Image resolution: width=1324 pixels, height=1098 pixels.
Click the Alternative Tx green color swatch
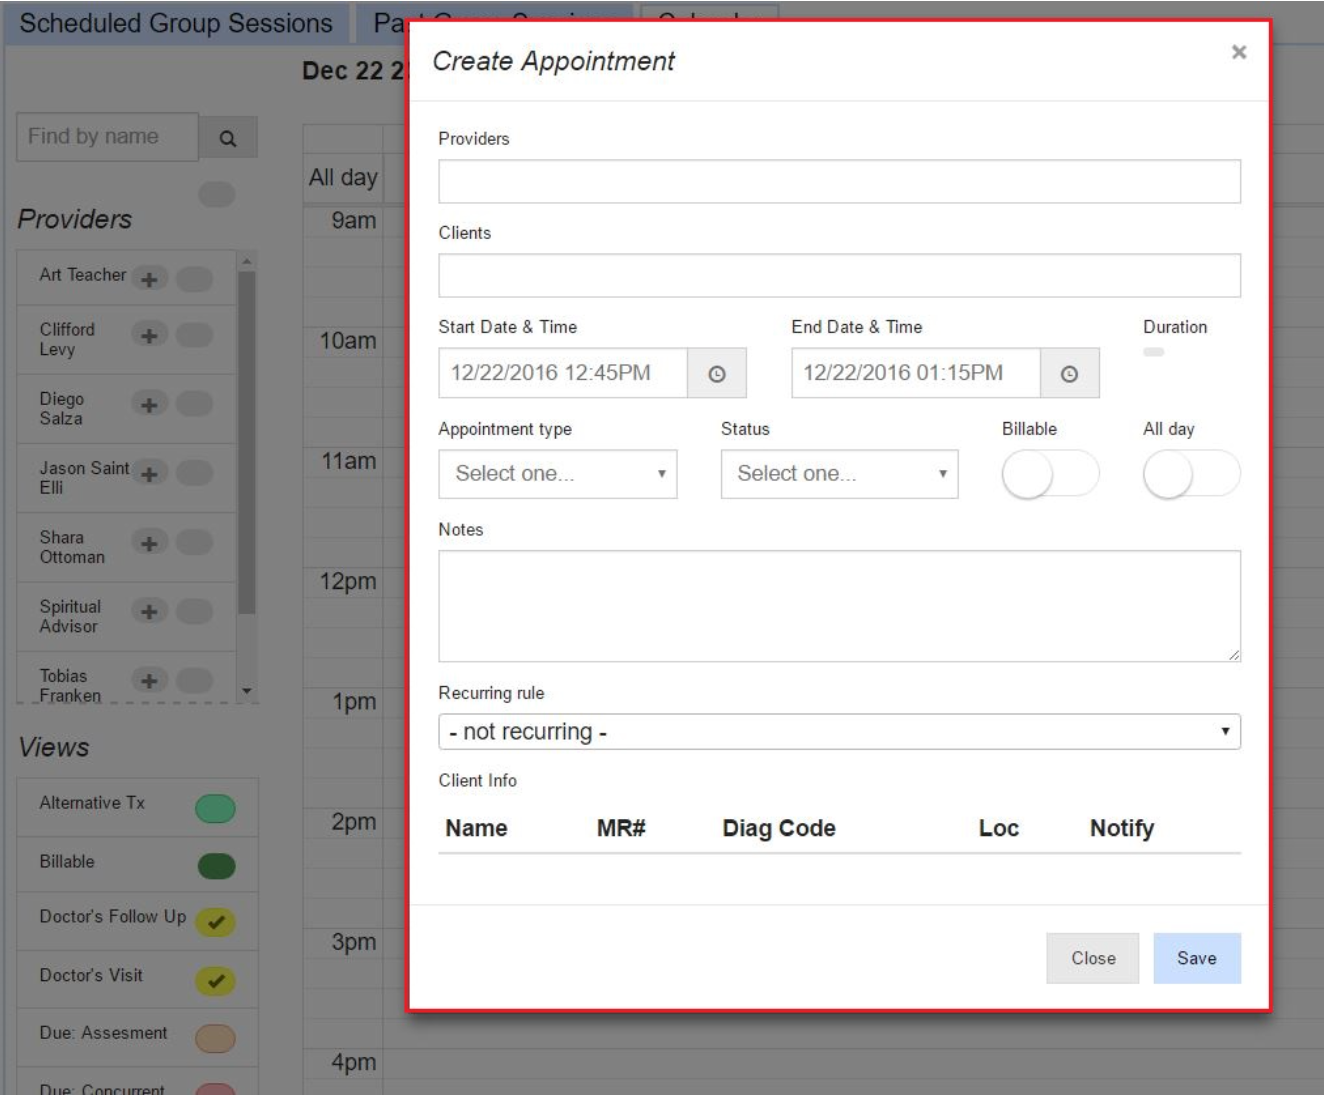(215, 808)
